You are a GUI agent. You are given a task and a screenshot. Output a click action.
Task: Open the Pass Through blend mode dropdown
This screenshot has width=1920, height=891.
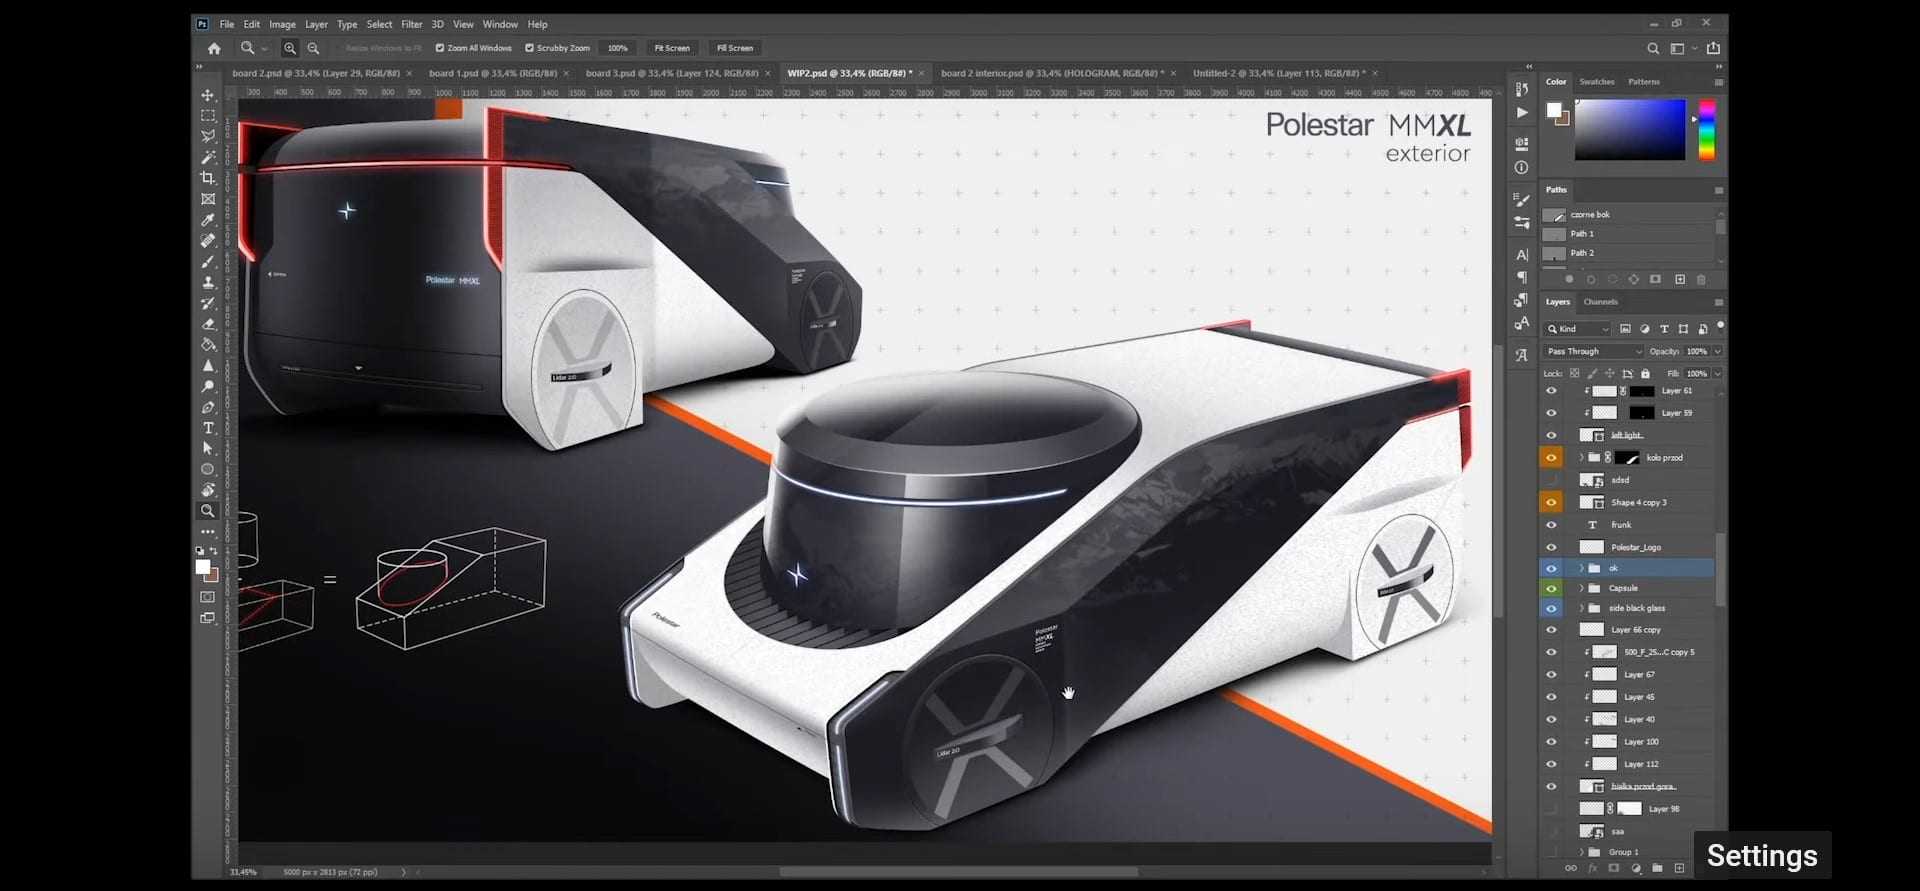click(1593, 351)
